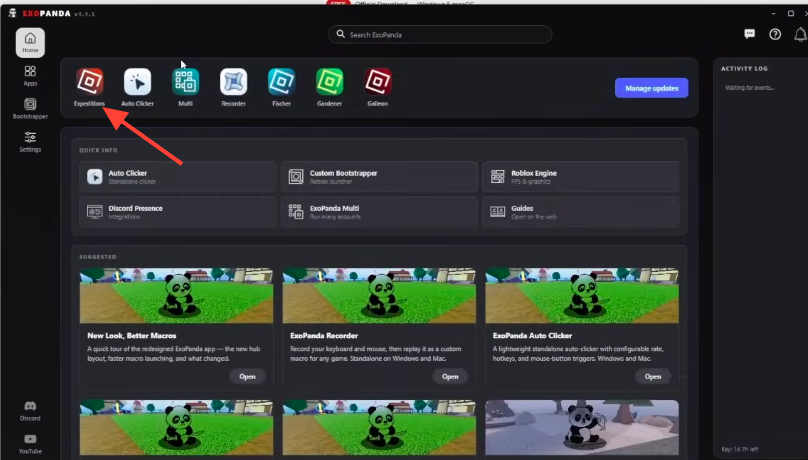
Task: Open Custom Bootstrapper quick info card
Action: pyautogui.click(x=379, y=177)
